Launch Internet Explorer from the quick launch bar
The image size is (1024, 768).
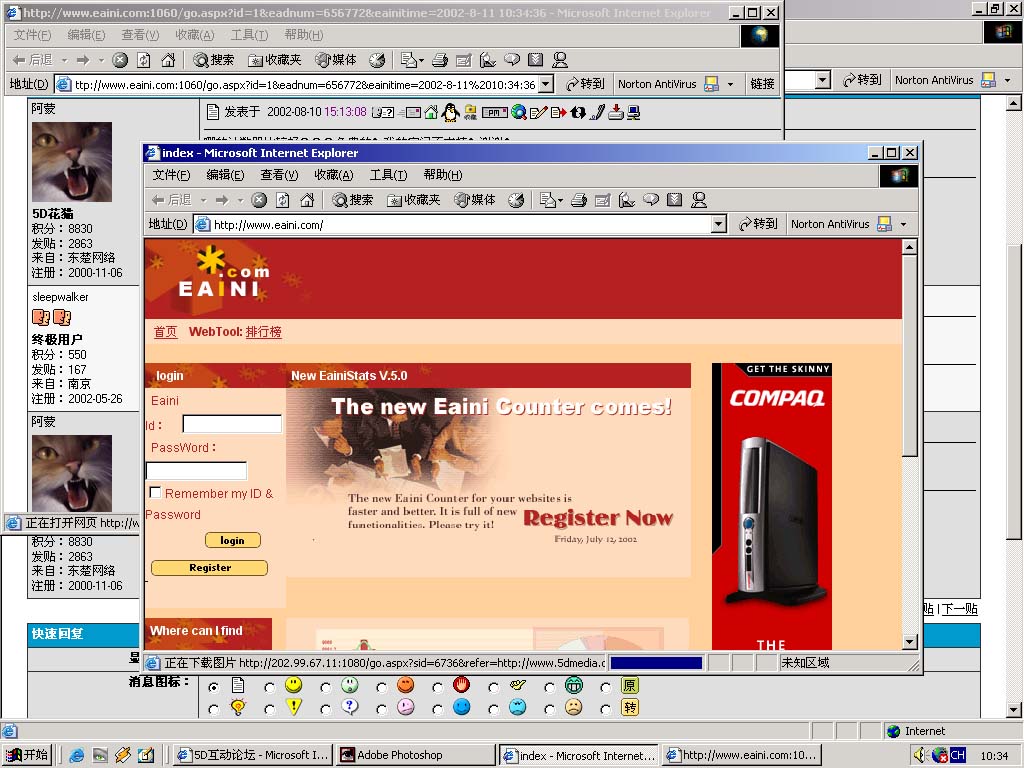pyautogui.click(x=76, y=756)
